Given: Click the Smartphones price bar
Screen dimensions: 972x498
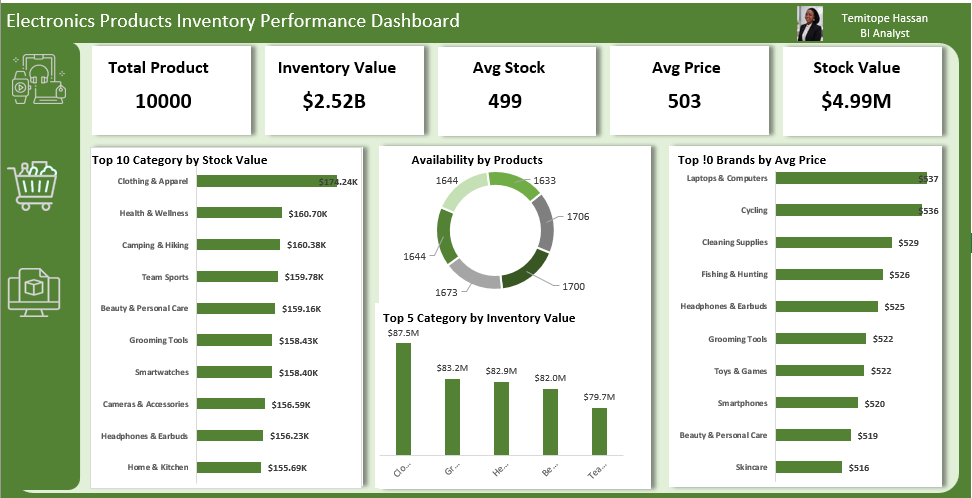Looking at the screenshot, I should pos(817,402).
